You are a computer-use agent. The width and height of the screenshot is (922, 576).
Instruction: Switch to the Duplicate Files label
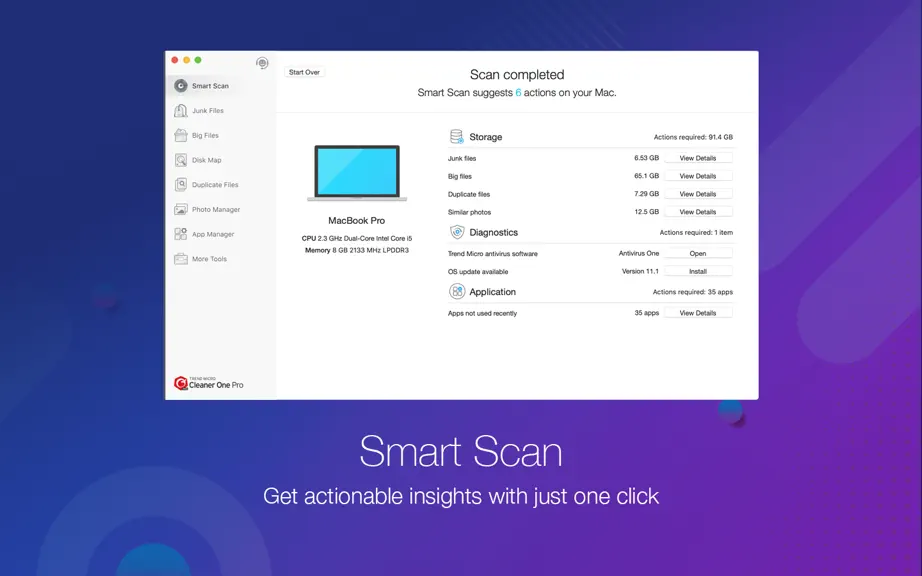(215, 185)
